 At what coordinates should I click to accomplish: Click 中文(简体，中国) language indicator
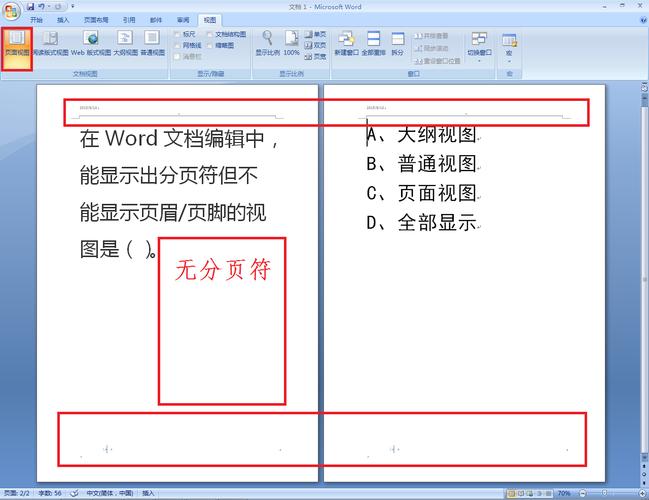(110, 493)
